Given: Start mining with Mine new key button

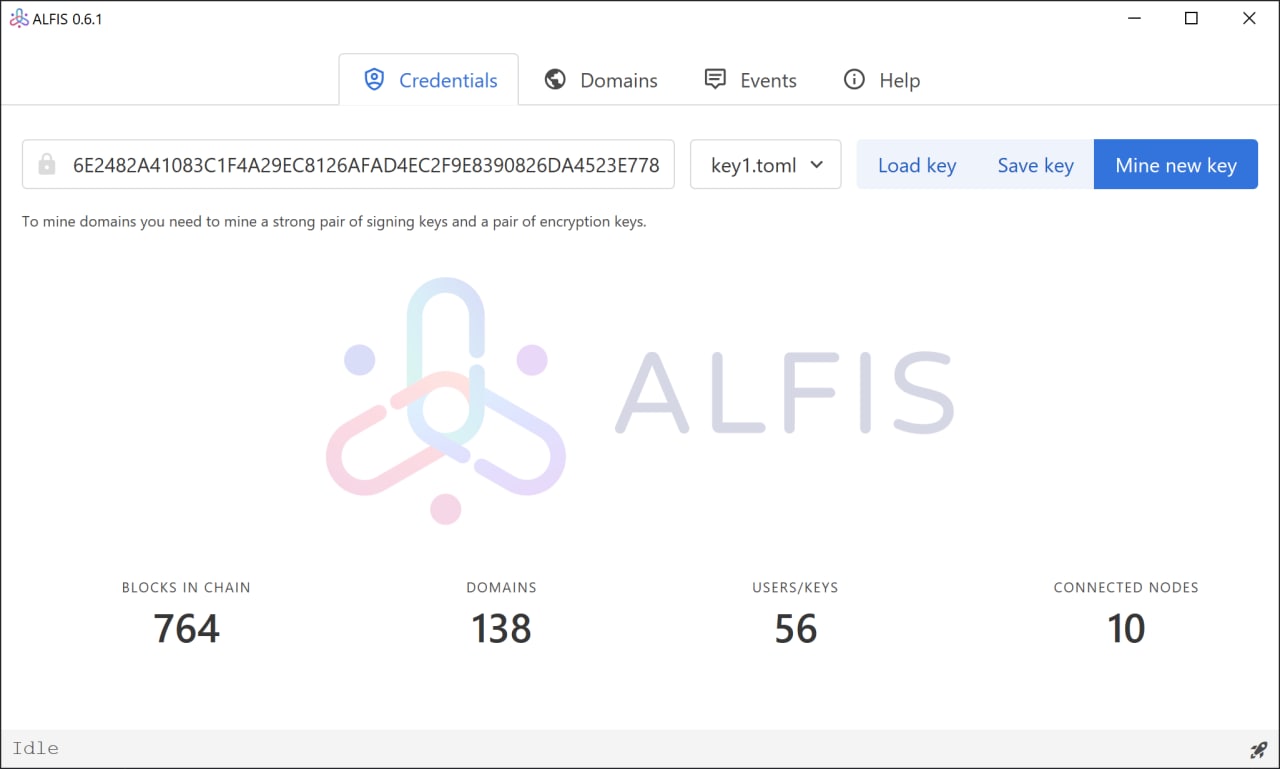Looking at the screenshot, I should tap(1175, 165).
